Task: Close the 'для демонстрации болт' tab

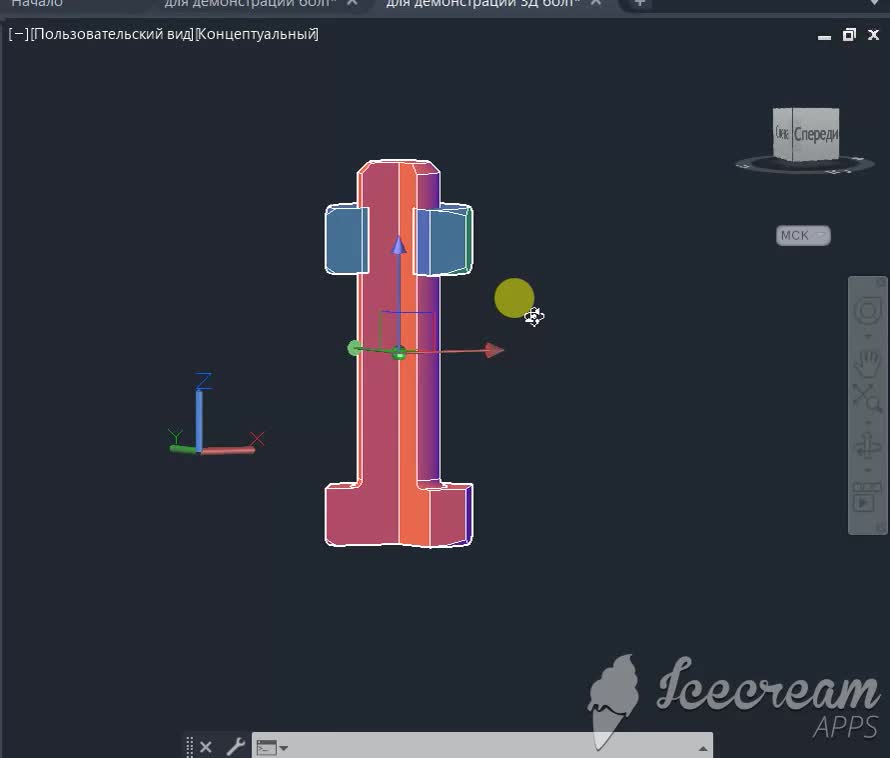Action: [352, 3]
